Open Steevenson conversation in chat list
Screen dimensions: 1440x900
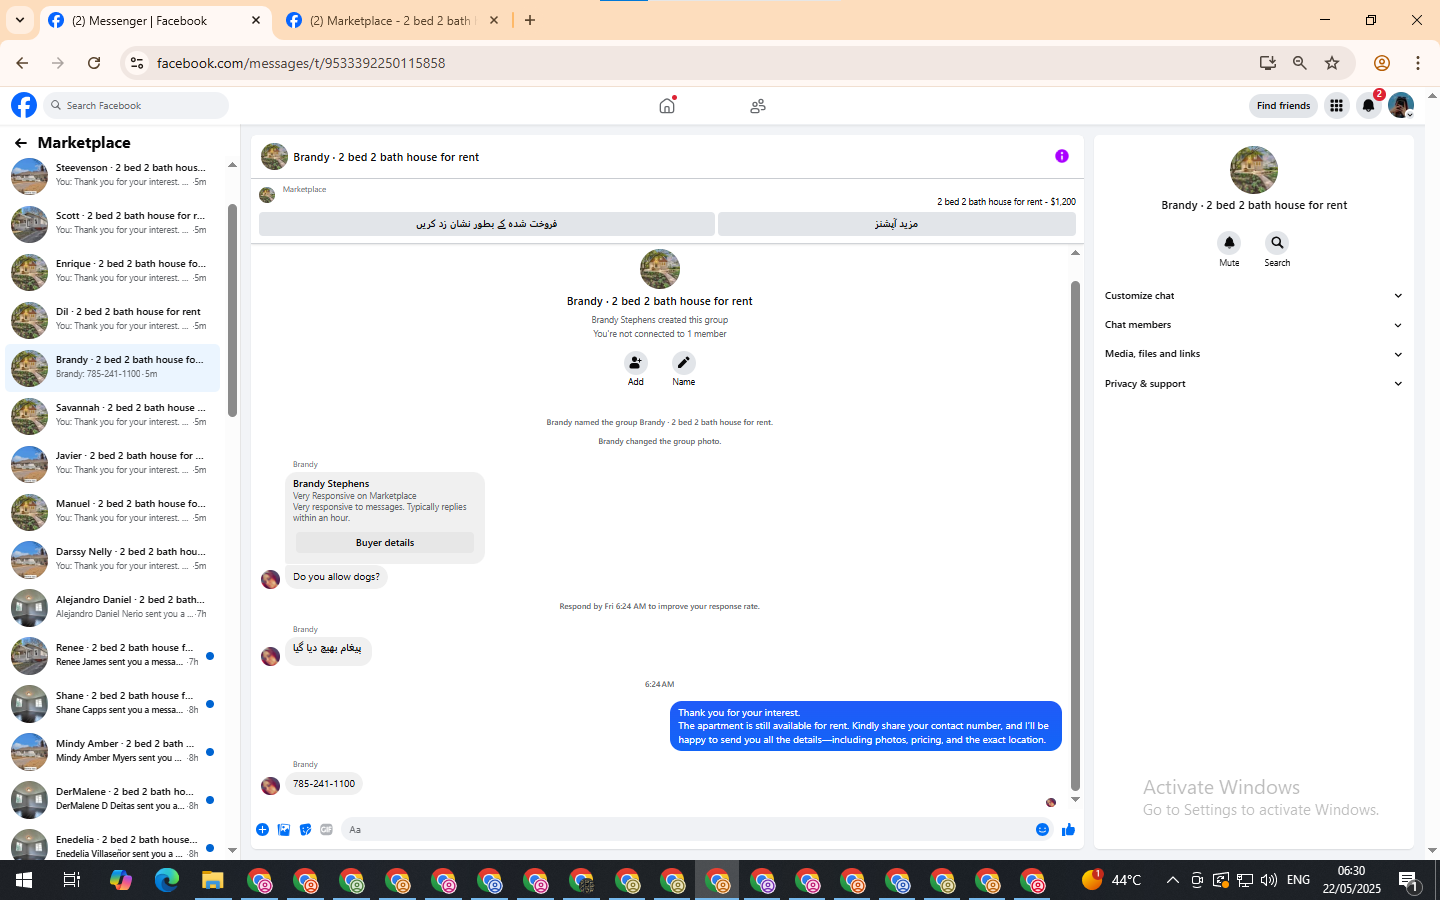point(113,176)
